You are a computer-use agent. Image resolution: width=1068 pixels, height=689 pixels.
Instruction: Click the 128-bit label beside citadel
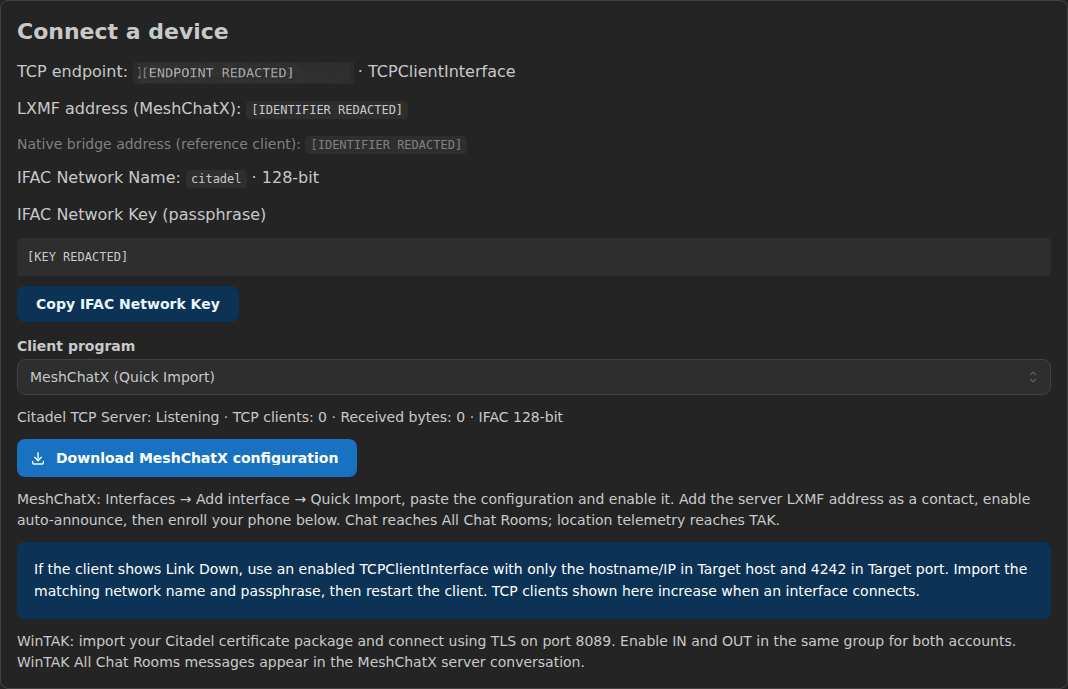[x=290, y=178]
